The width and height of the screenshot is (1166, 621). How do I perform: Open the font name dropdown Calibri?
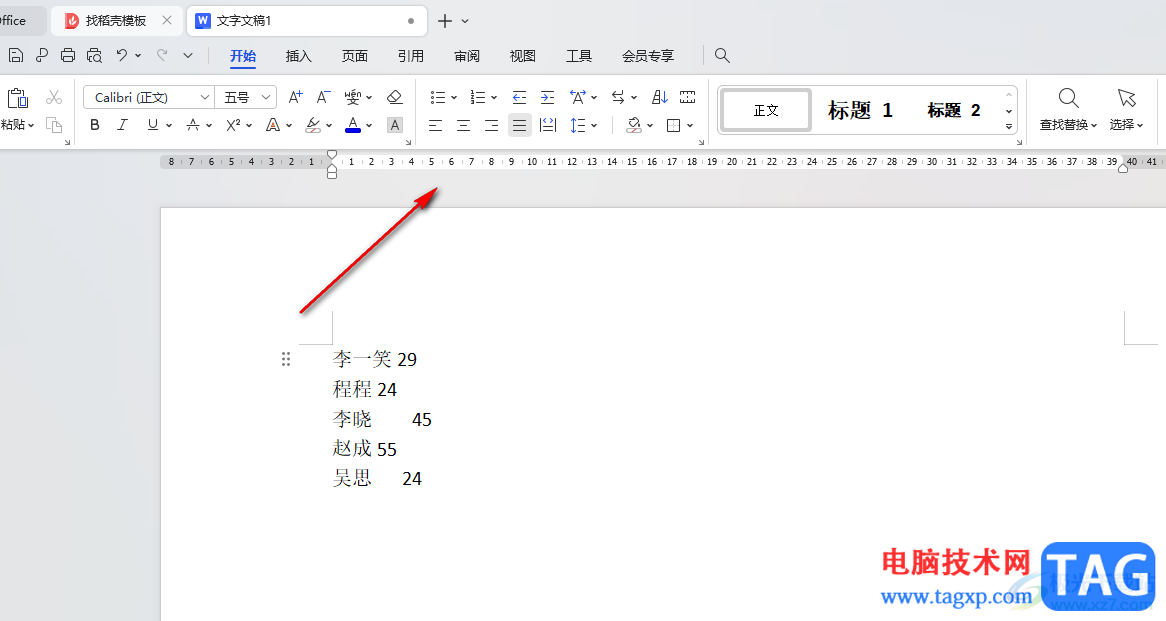click(x=205, y=97)
